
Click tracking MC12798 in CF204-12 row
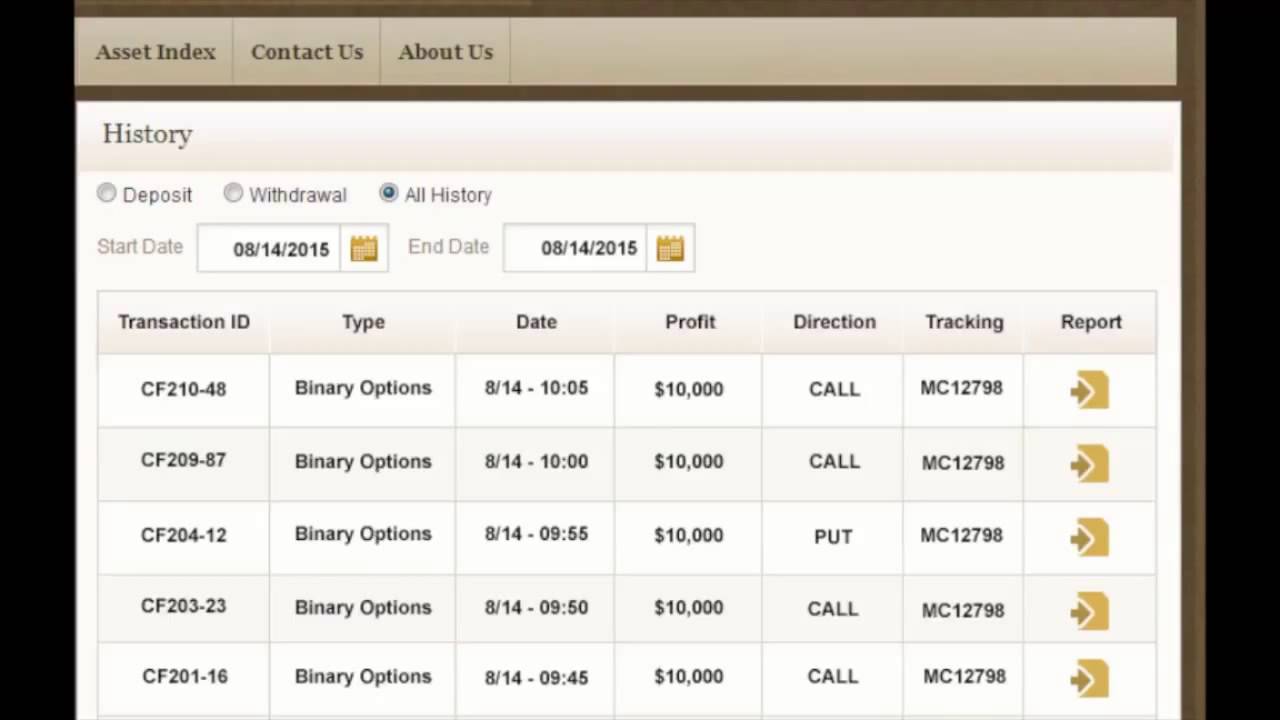962,536
